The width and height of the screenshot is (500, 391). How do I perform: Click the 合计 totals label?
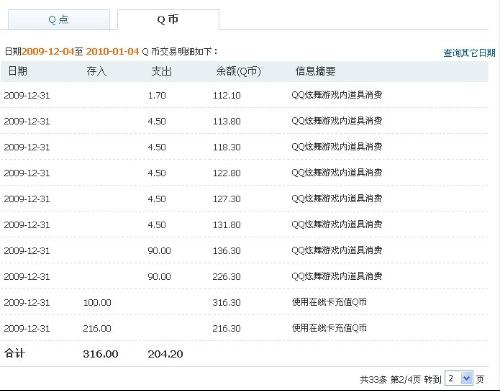(15, 353)
